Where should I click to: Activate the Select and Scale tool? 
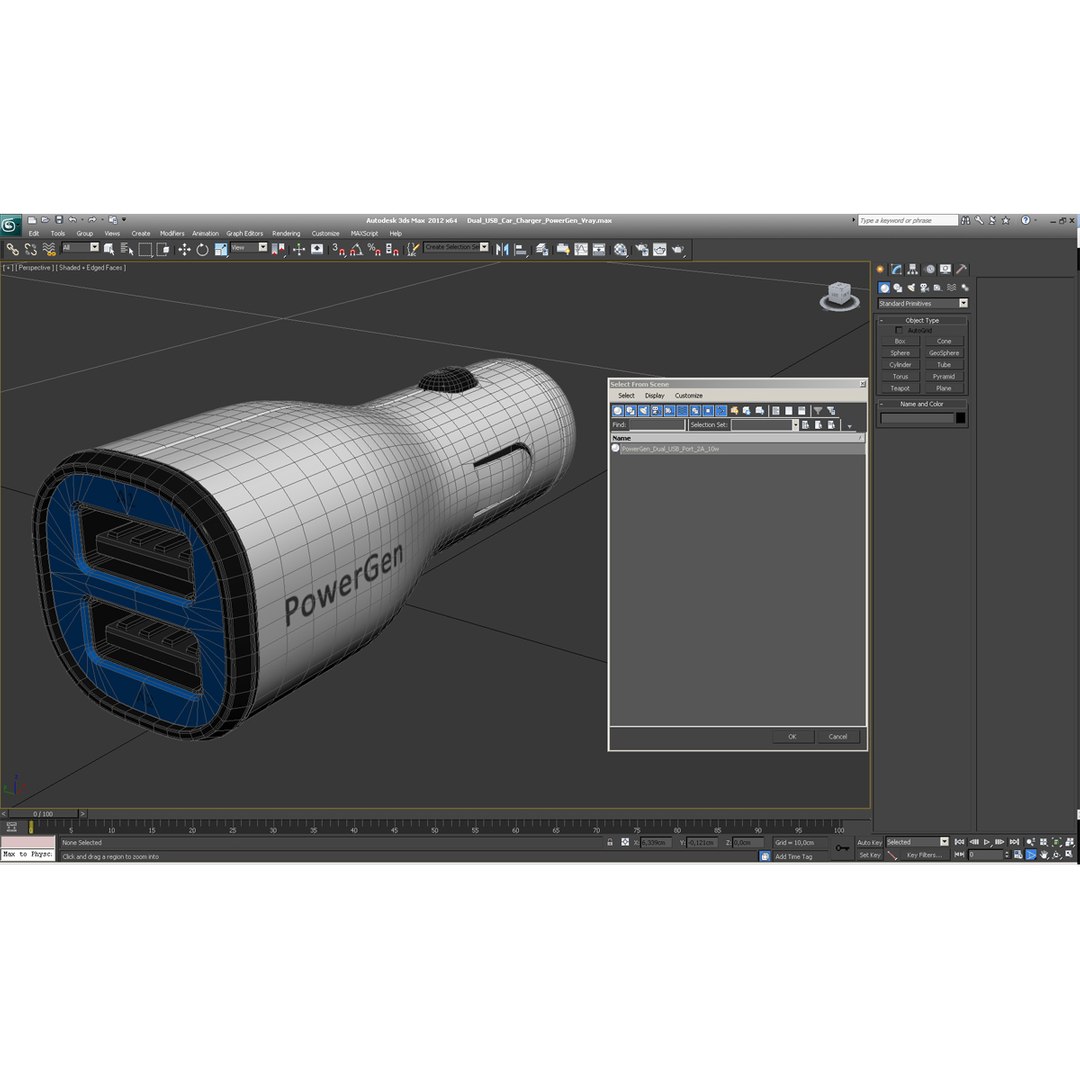220,249
